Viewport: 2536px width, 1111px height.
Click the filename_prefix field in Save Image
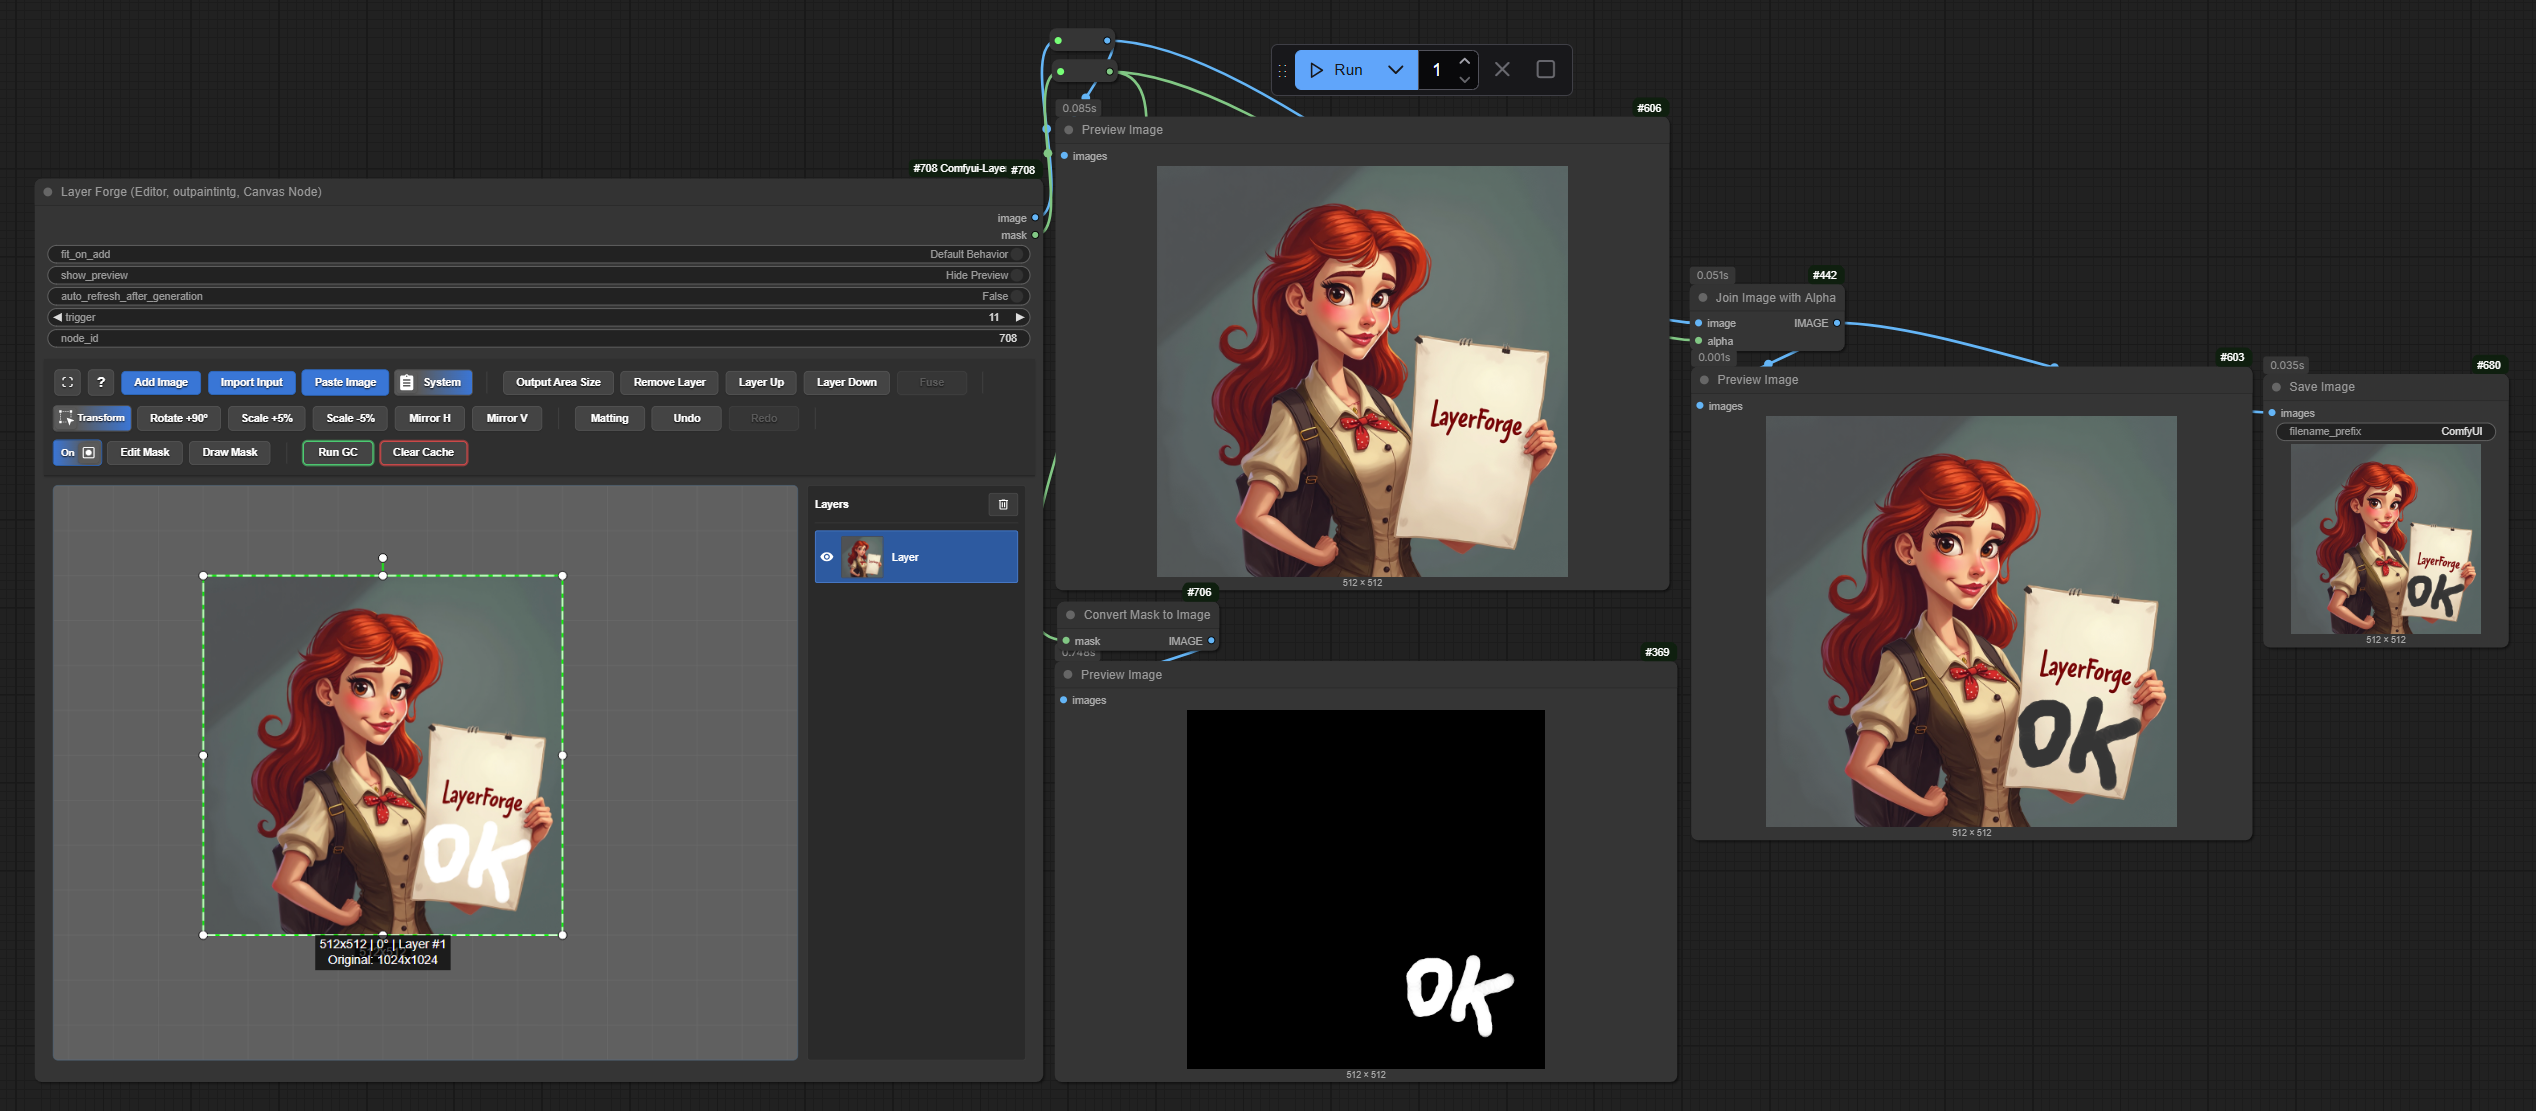click(x=2385, y=431)
